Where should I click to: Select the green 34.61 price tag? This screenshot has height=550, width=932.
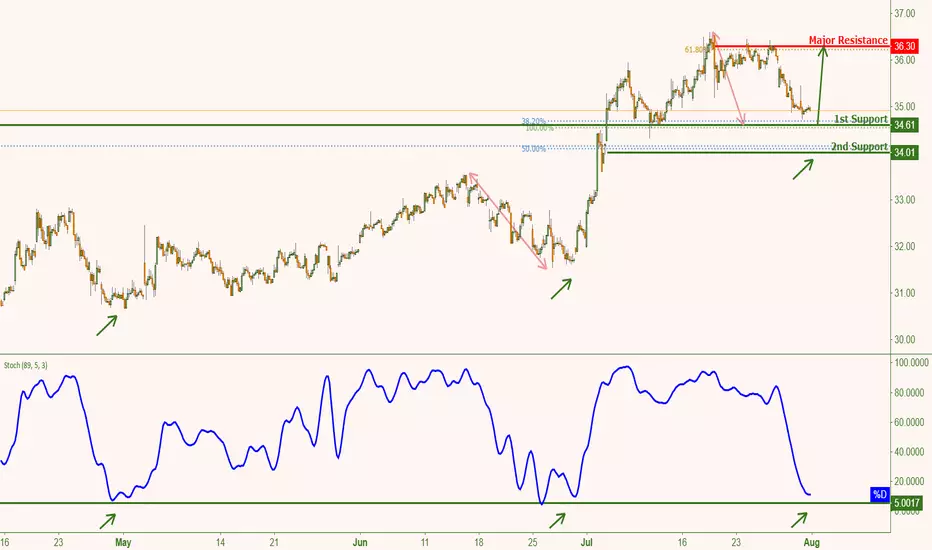(x=904, y=125)
